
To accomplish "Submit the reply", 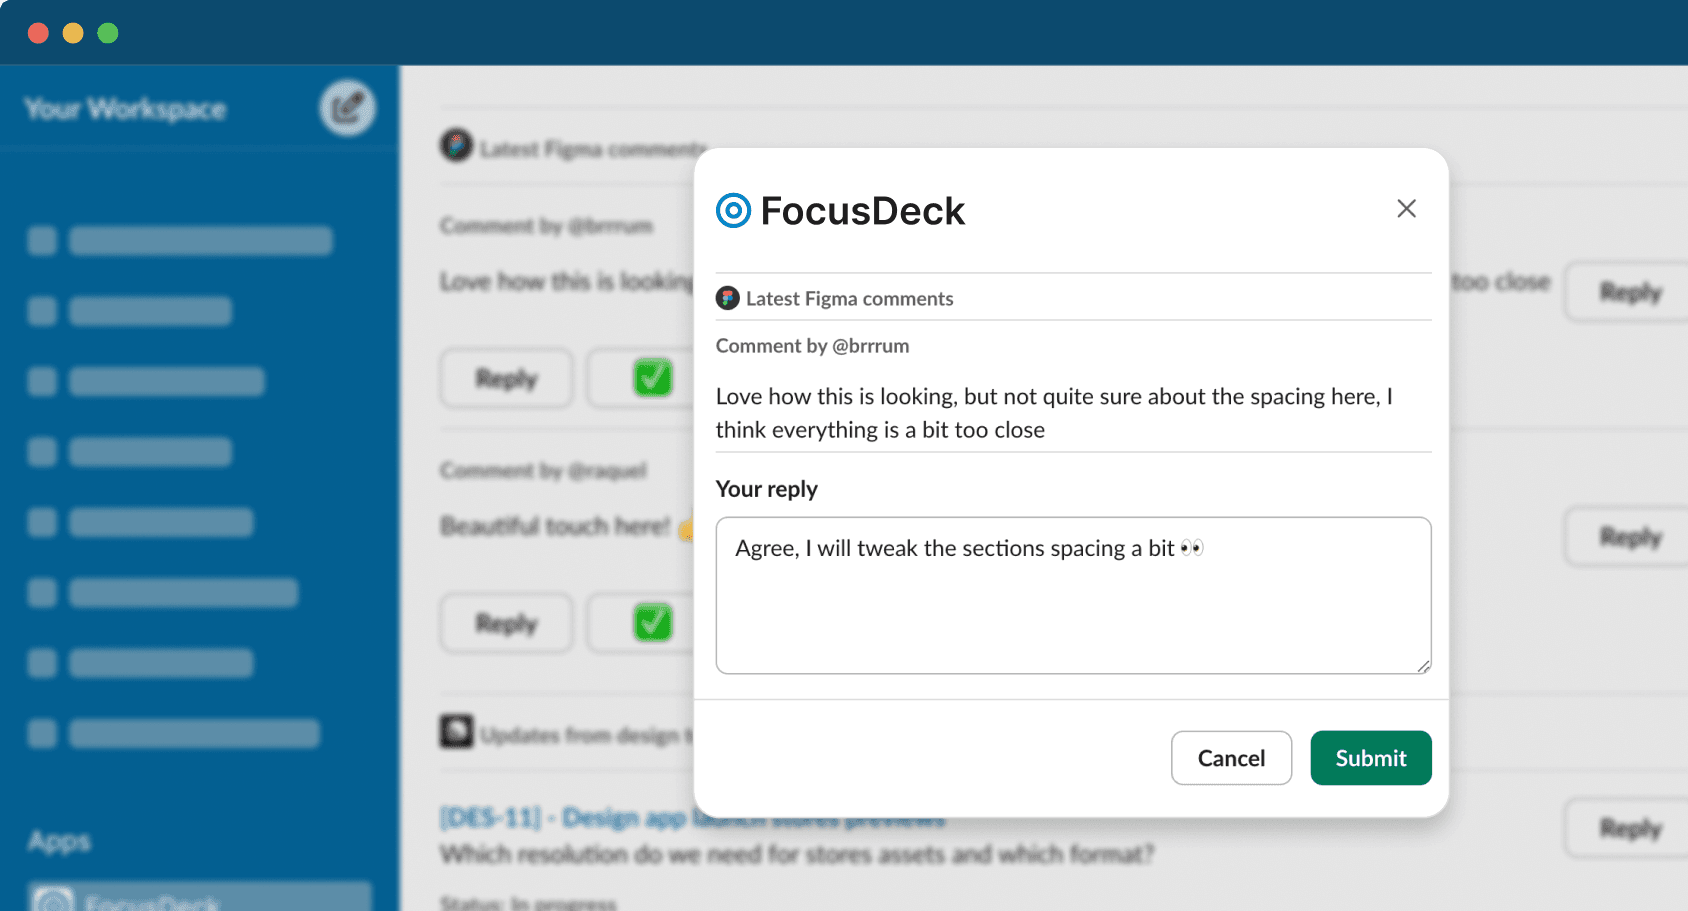I will 1370,758.
